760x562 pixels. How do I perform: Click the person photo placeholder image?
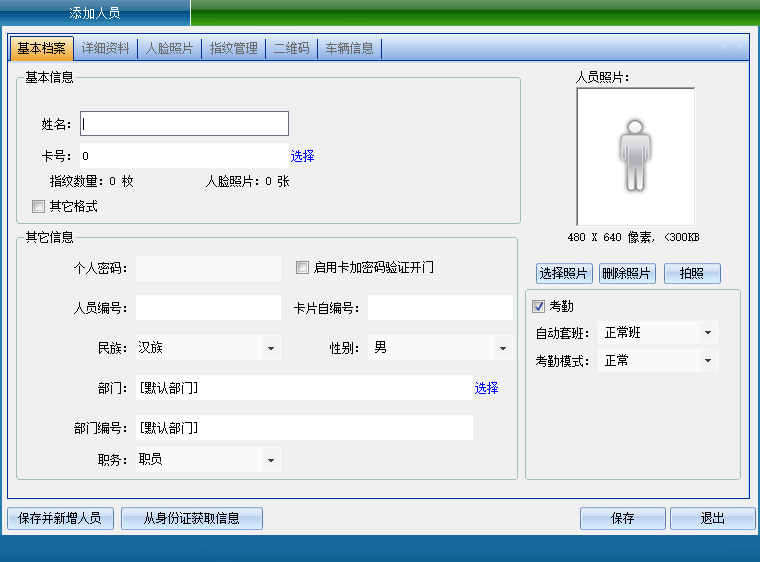[x=635, y=156]
